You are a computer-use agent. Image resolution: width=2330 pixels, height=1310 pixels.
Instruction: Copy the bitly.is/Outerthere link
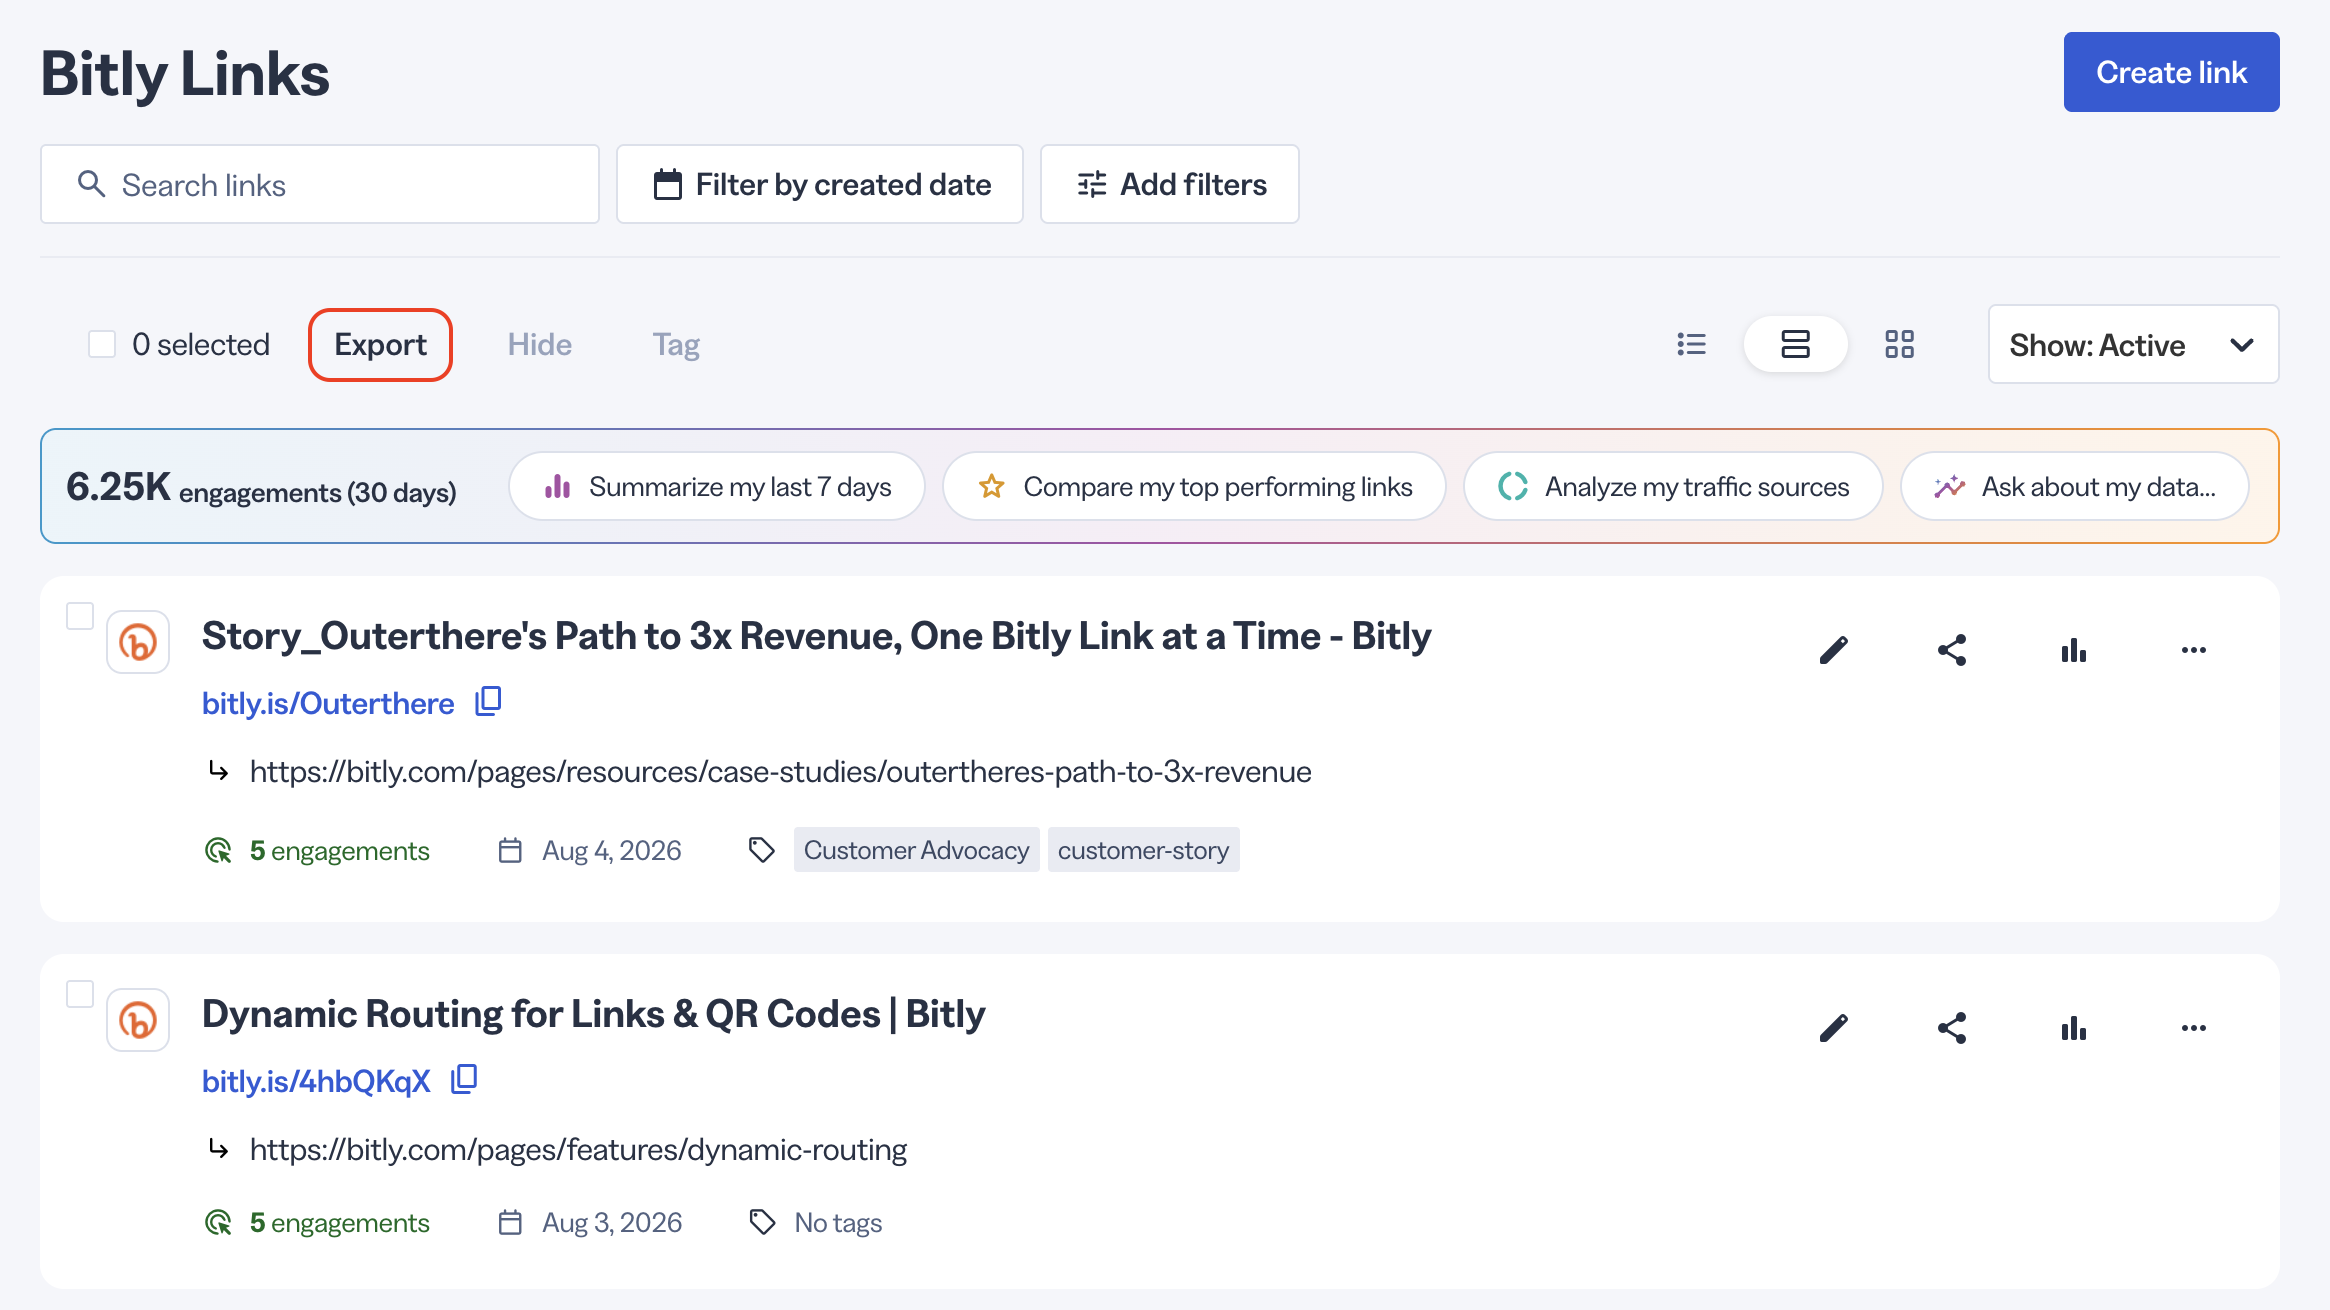488,701
